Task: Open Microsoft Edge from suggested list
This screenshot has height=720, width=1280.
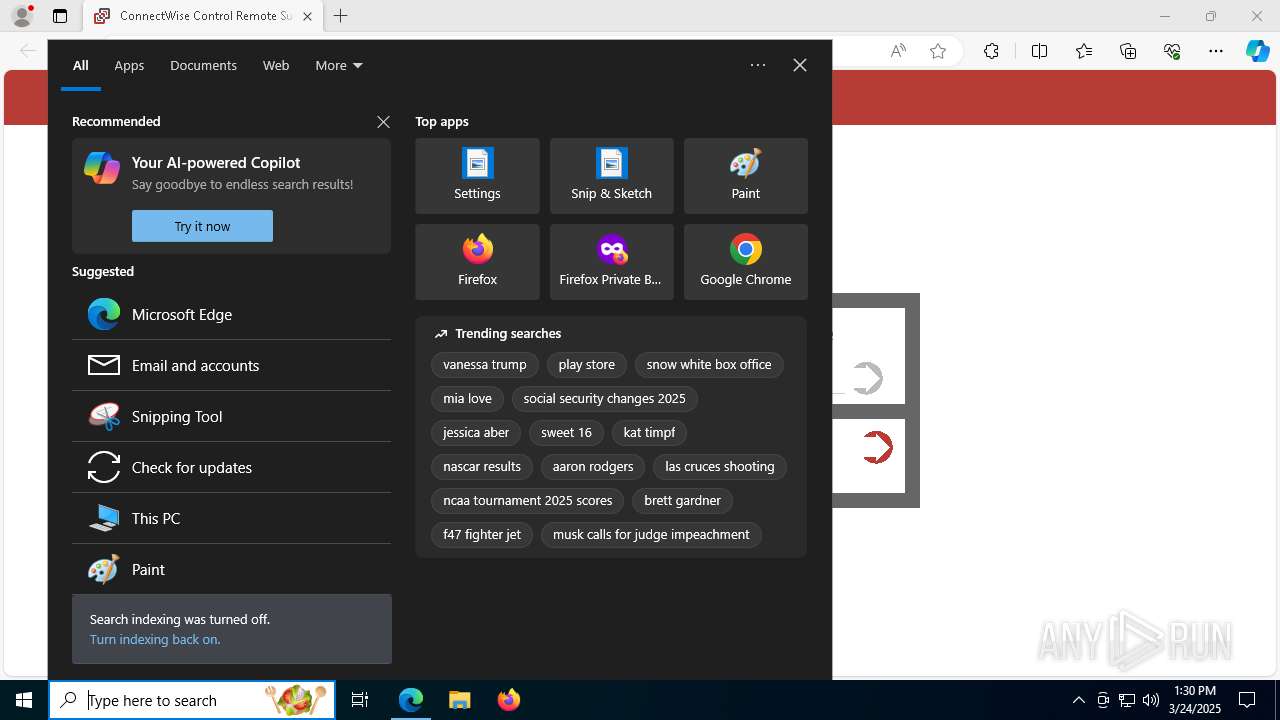Action: coord(231,314)
